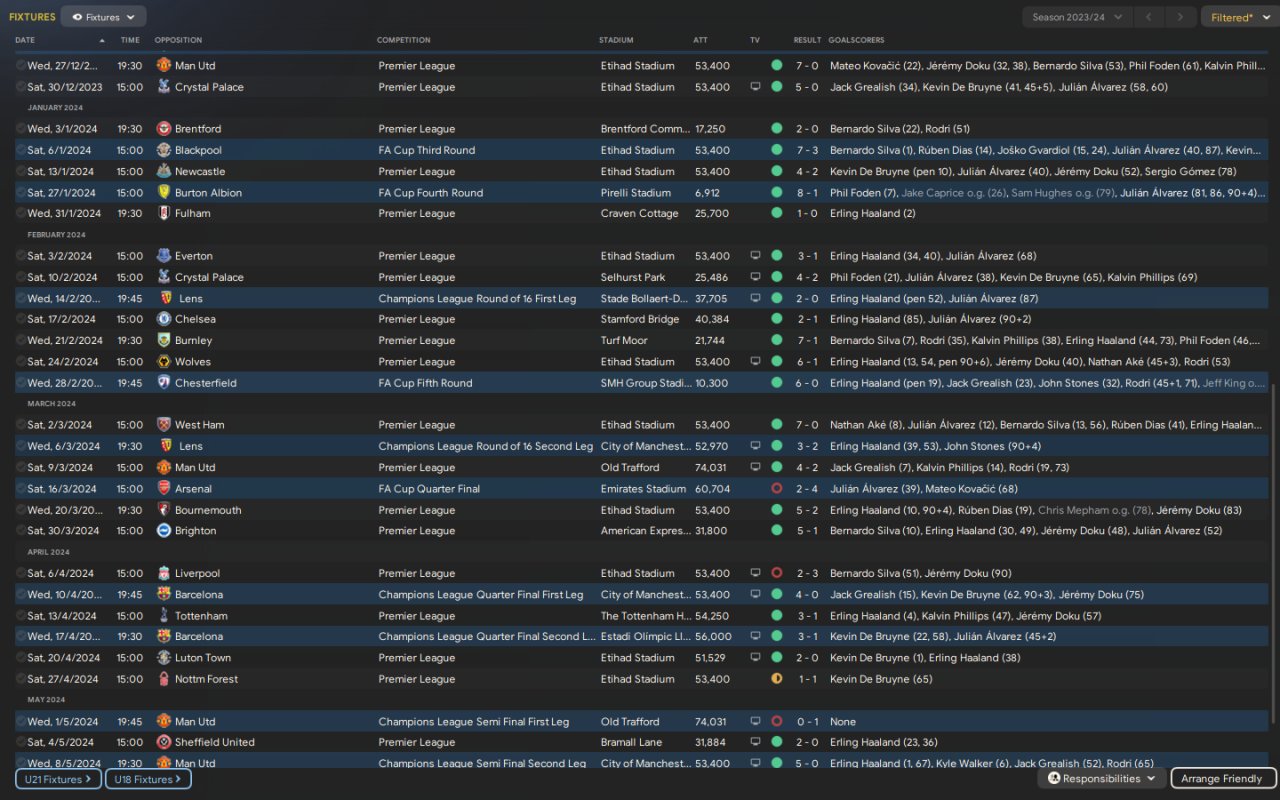Click the Luton Town club crest
Viewport: 1280px width, 800px height.
click(x=164, y=658)
